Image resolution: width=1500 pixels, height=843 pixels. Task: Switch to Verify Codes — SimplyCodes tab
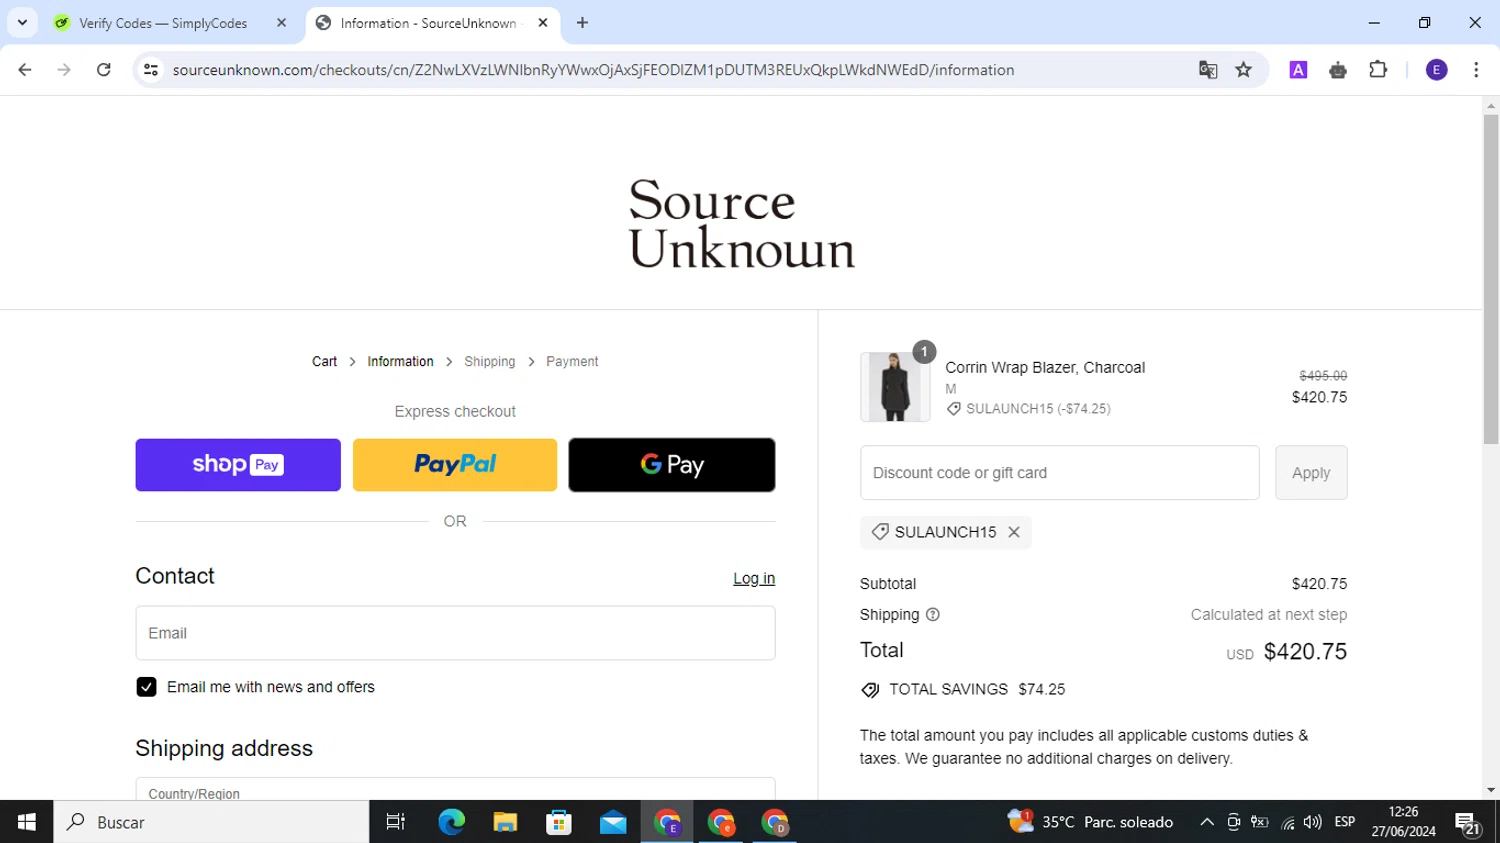[x=165, y=23]
